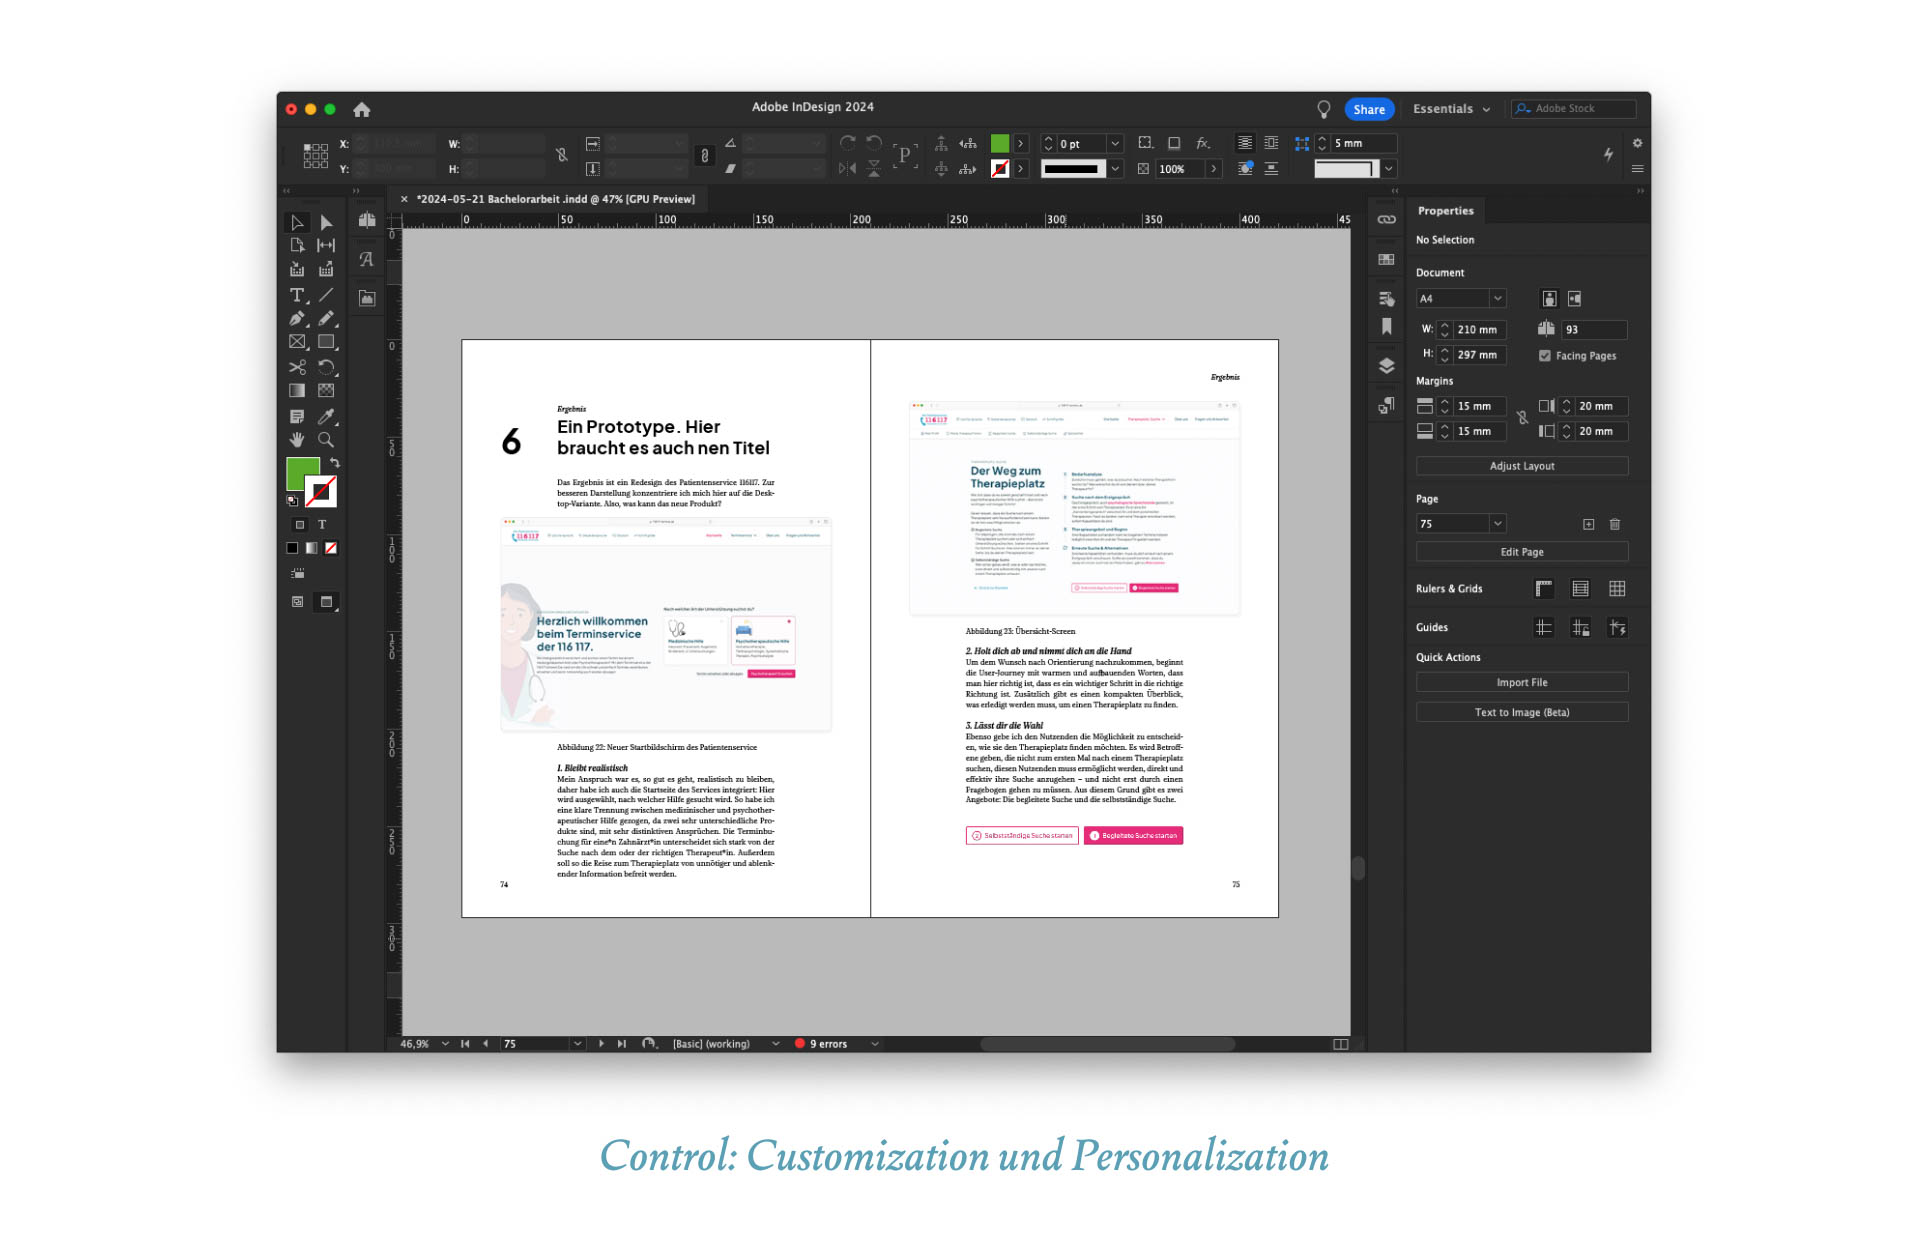Screen dimensions: 1928x1246
Task: Open control panel settings gear
Action: click(x=1637, y=144)
